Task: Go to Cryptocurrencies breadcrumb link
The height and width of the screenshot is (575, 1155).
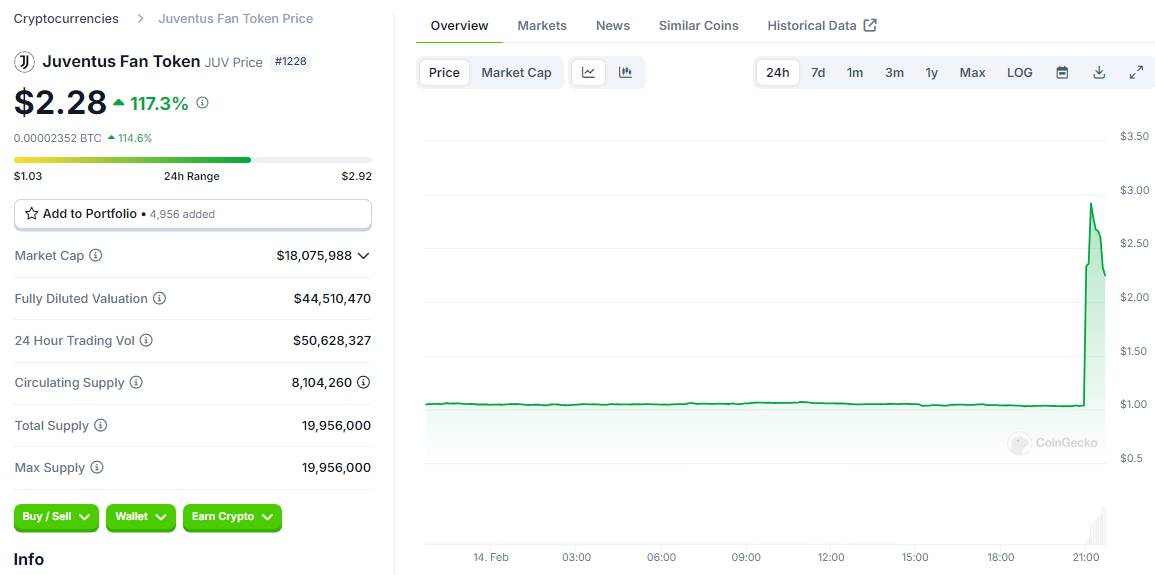Action: click(x=66, y=18)
